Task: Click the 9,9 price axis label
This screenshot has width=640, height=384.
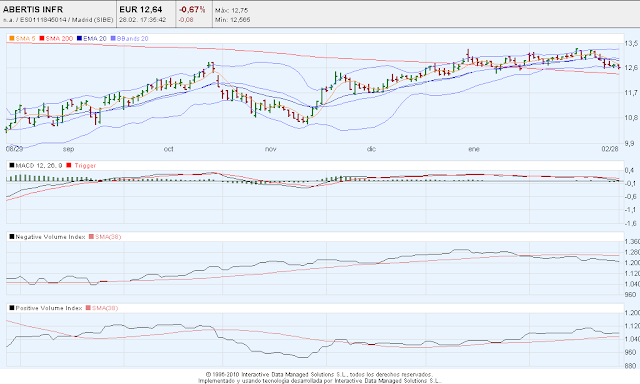Action: tap(631, 144)
